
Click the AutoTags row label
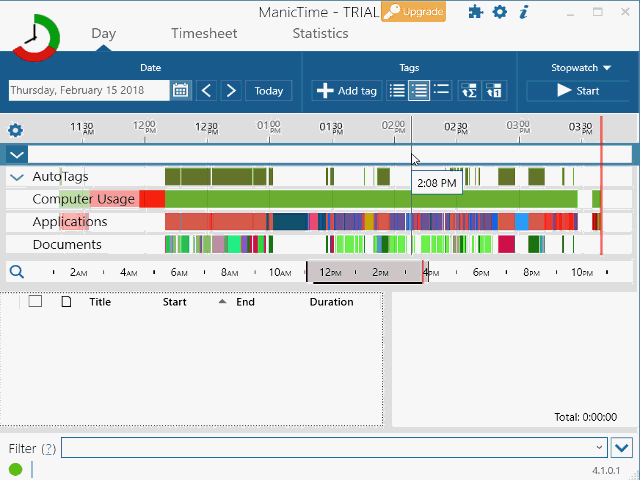coord(60,177)
